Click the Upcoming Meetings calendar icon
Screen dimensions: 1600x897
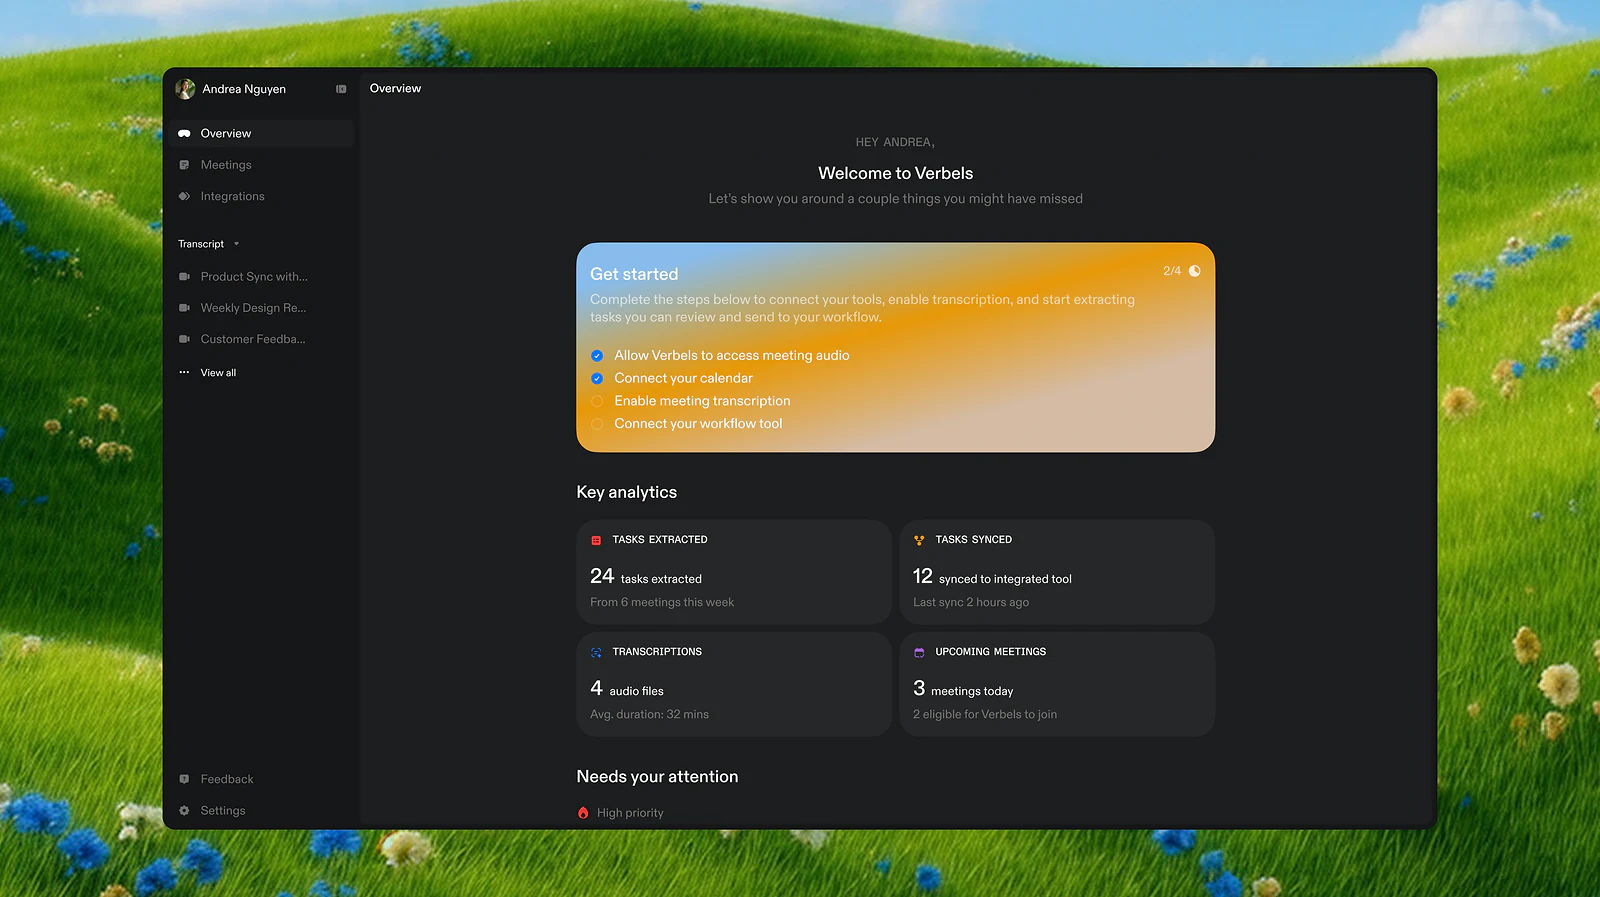[x=919, y=652]
